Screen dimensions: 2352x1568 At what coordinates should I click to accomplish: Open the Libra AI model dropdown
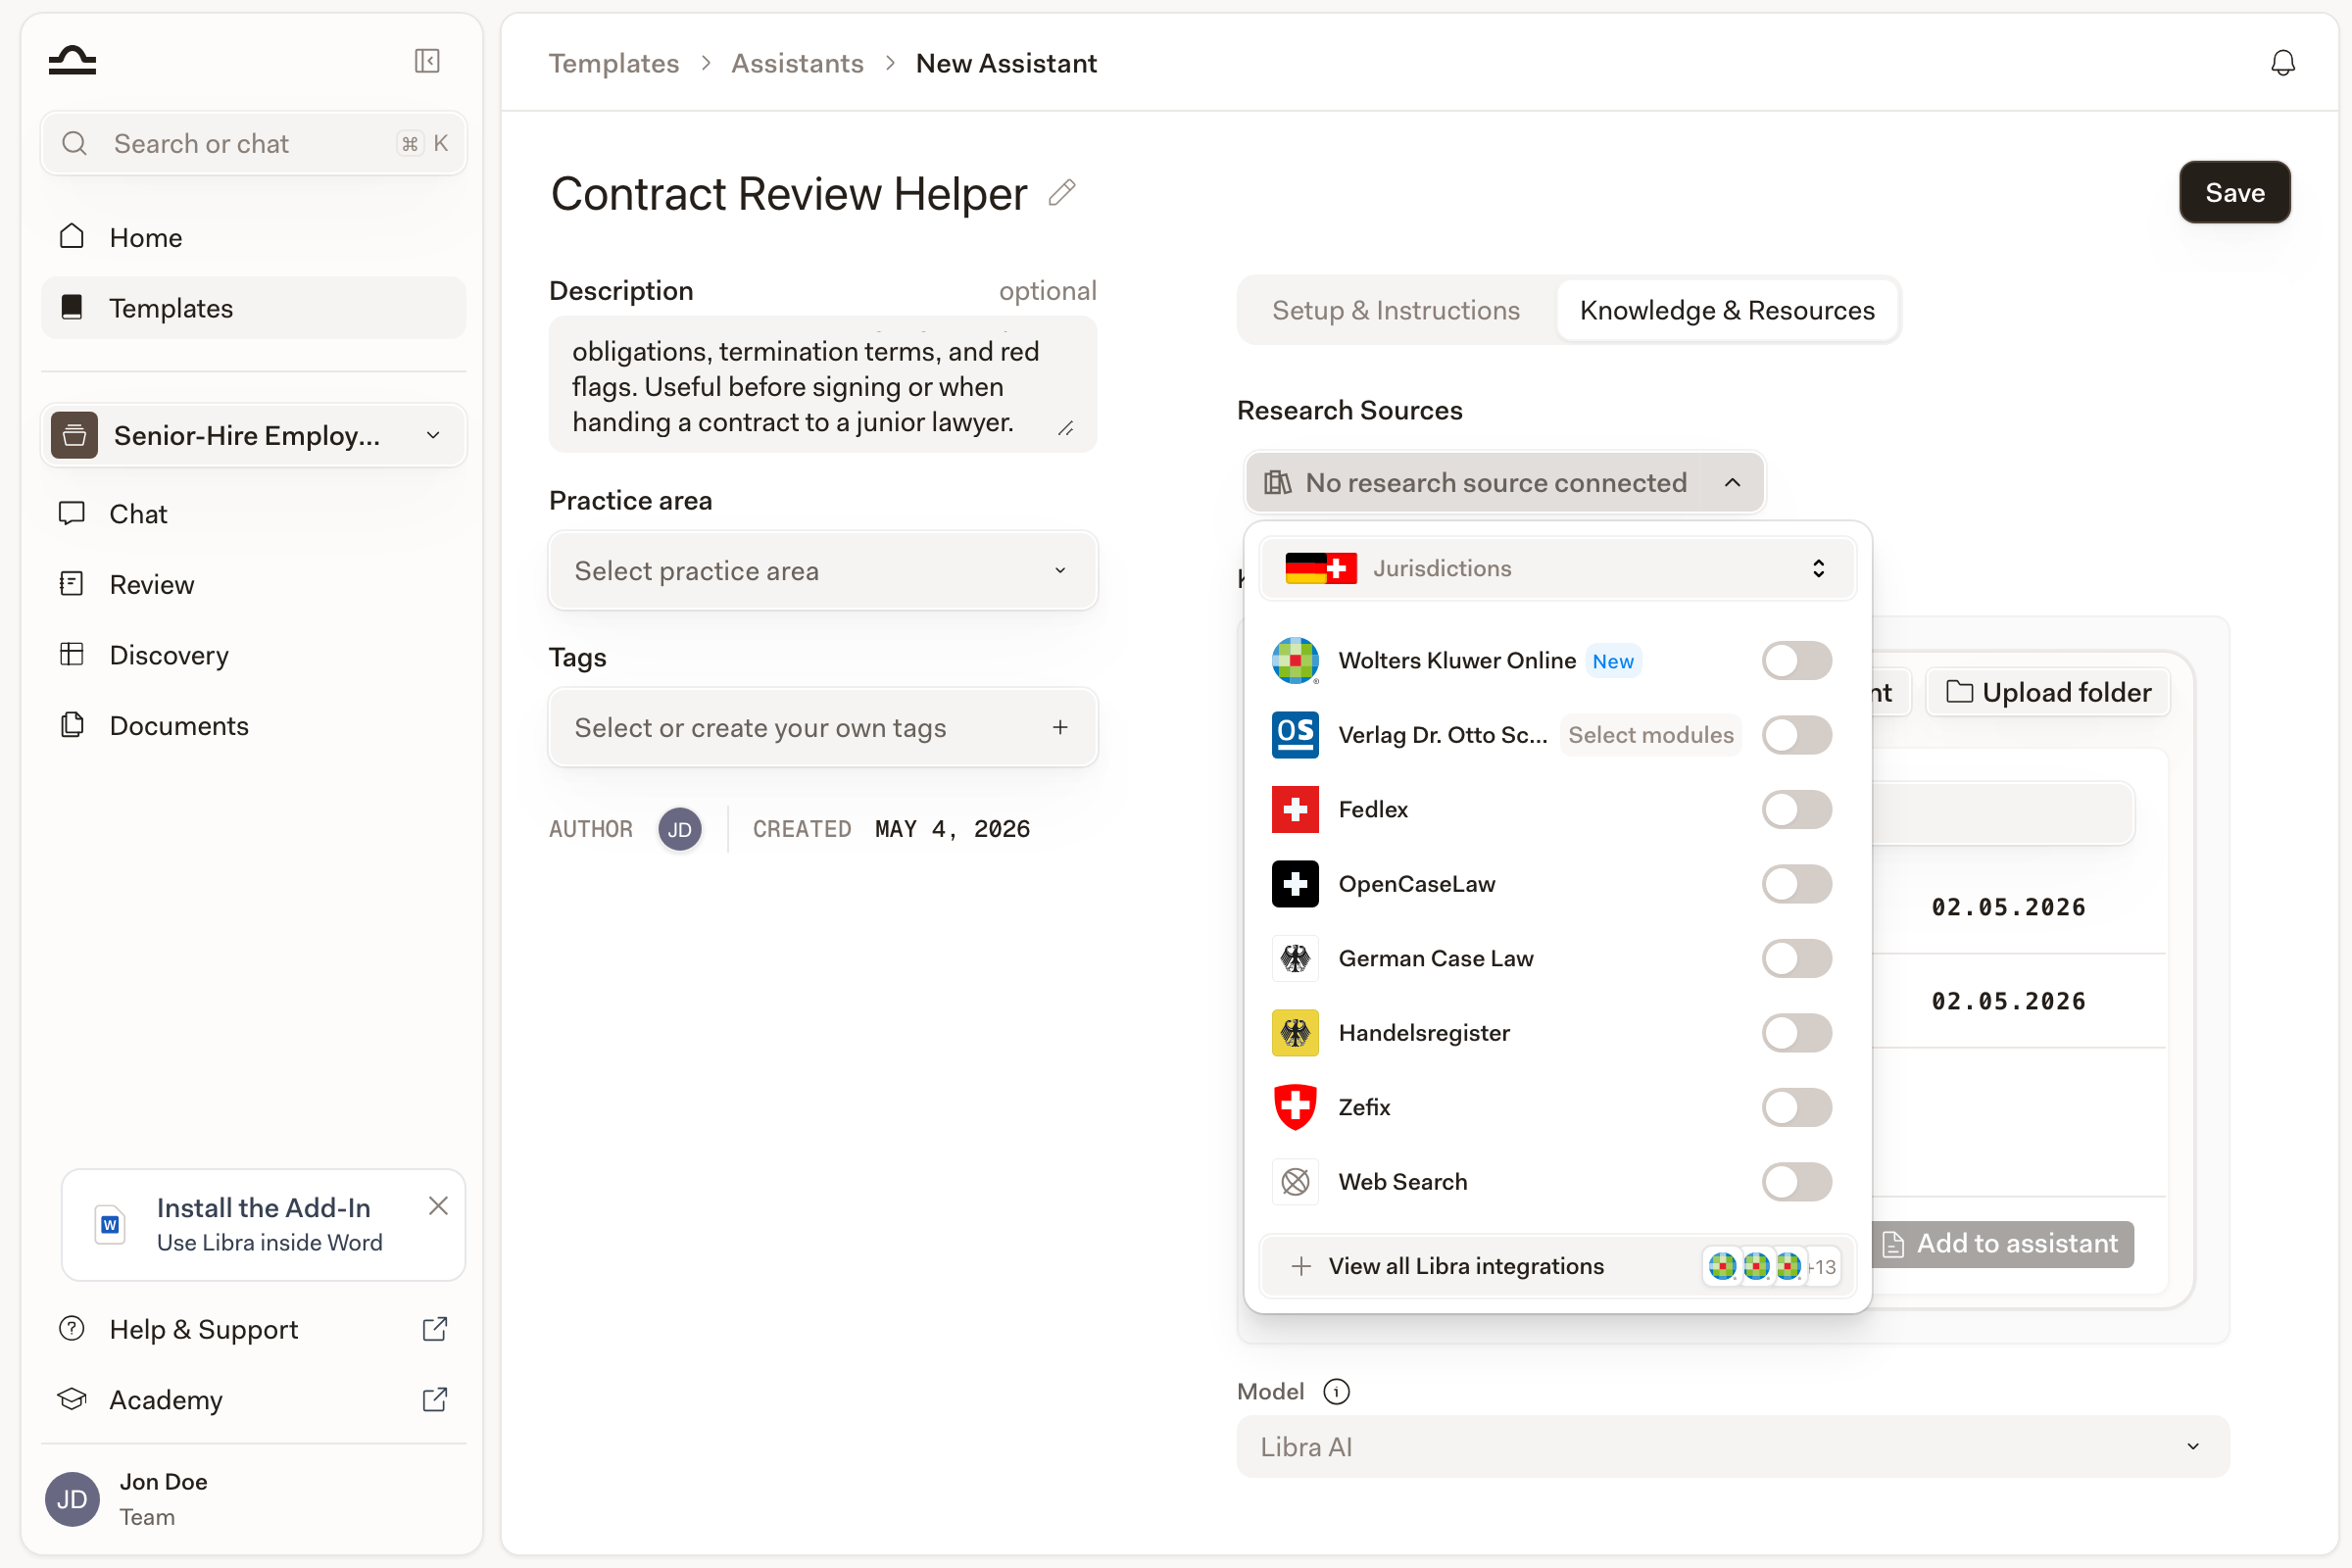[x=1733, y=1446]
